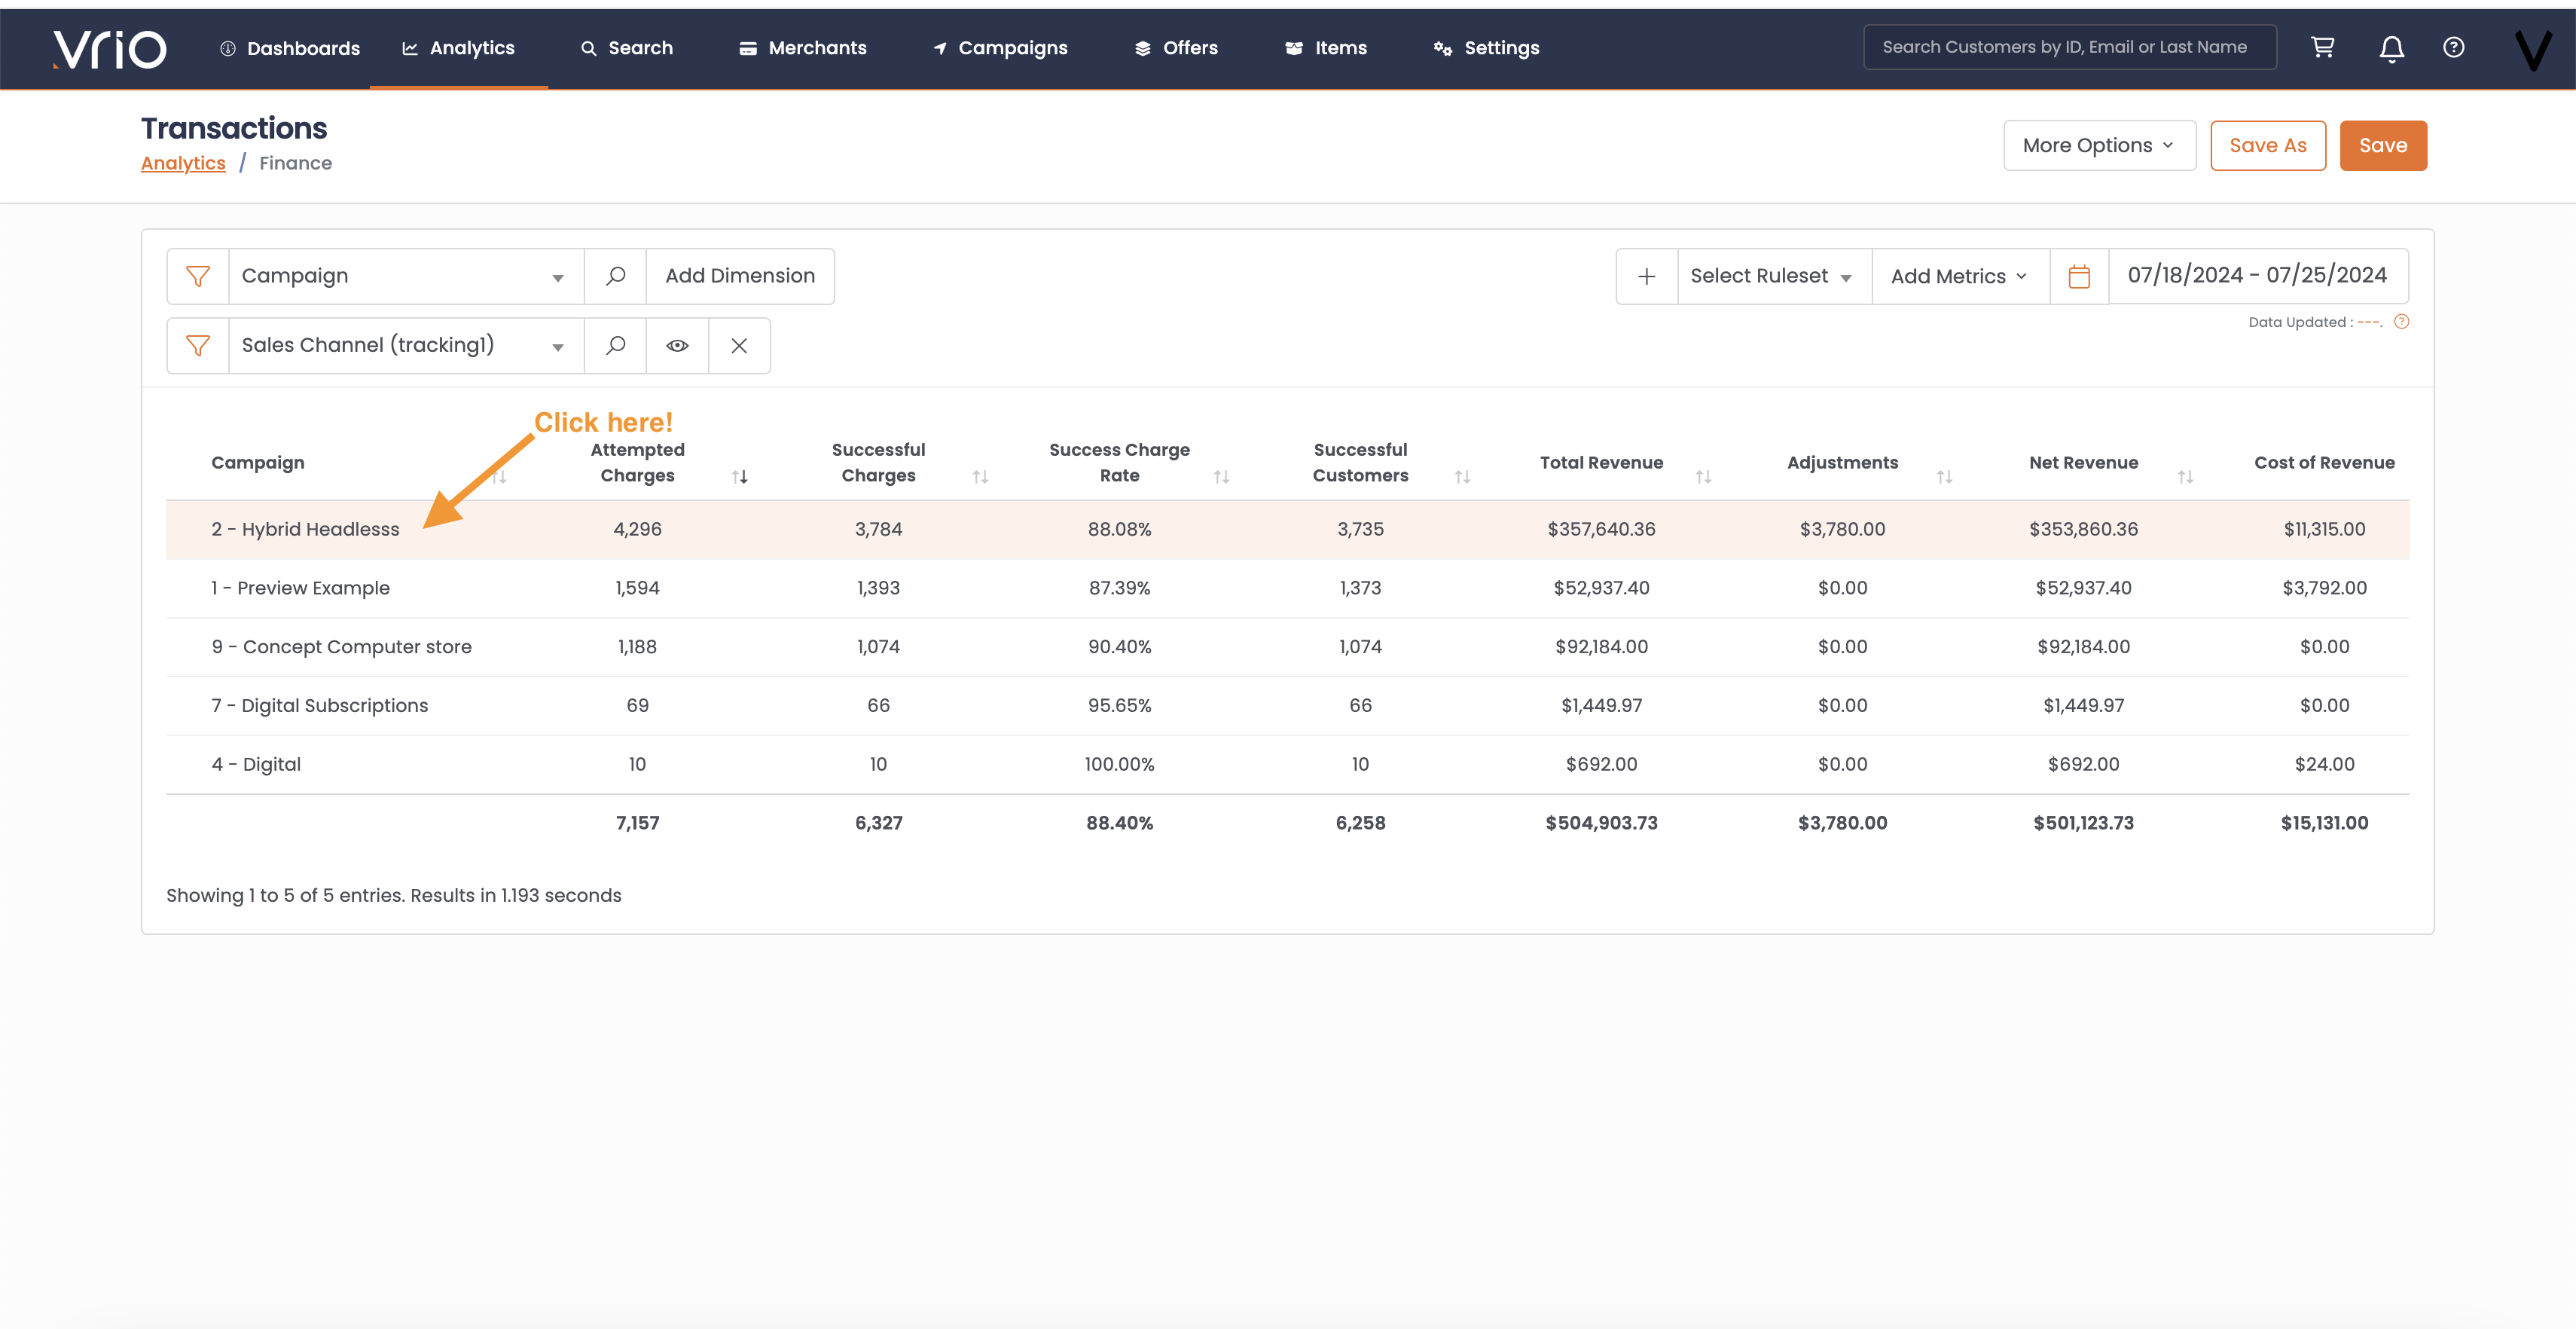Image resolution: width=2576 pixels, height=1329 pixels.
Task: Open the Campaign dimension dropdown
Action: 406,276
